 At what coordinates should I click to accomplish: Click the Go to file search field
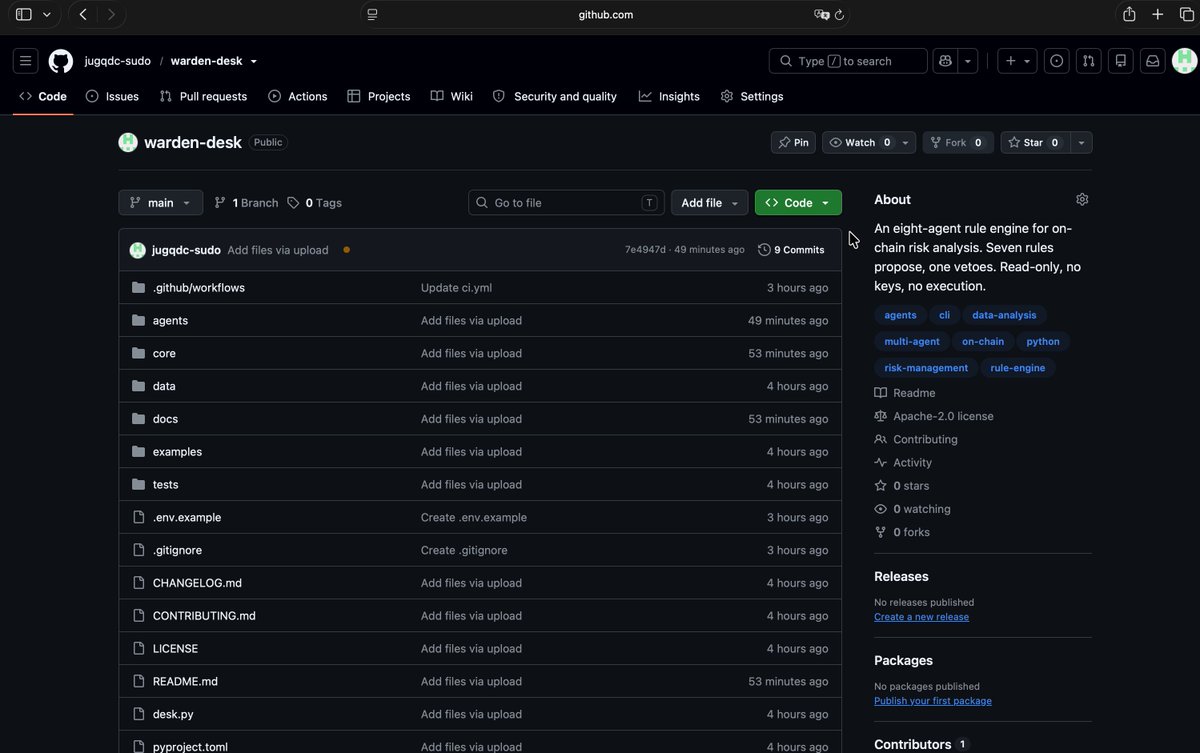566,203
